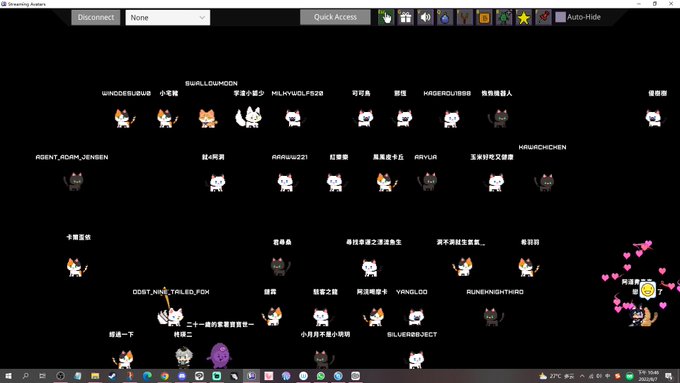Screen dimensions: 680x383
Task: Click the yellow star icon
Action: (523, 17)
